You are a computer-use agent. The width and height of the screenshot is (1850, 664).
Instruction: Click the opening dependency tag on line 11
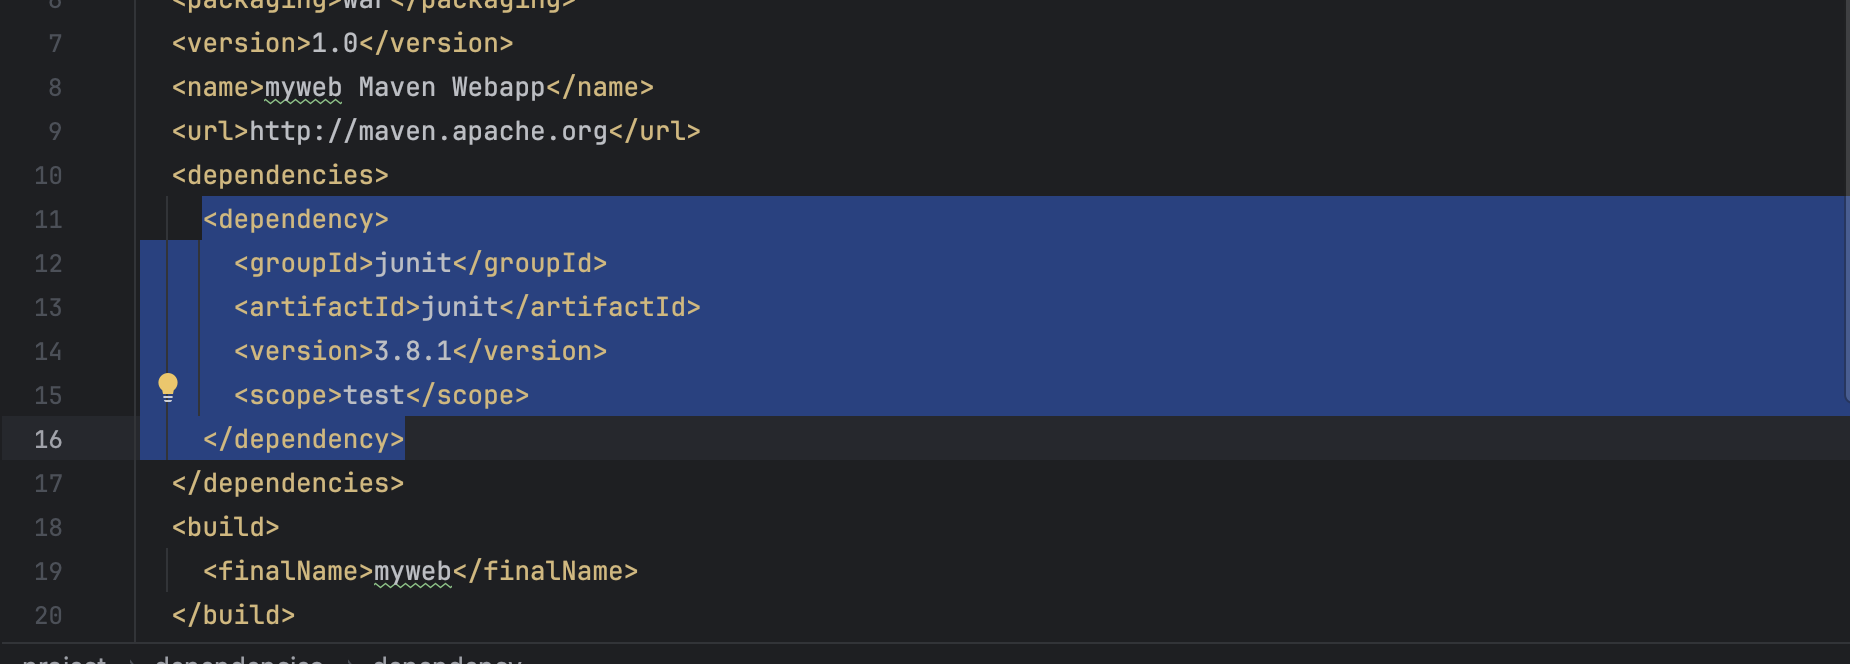296,220
